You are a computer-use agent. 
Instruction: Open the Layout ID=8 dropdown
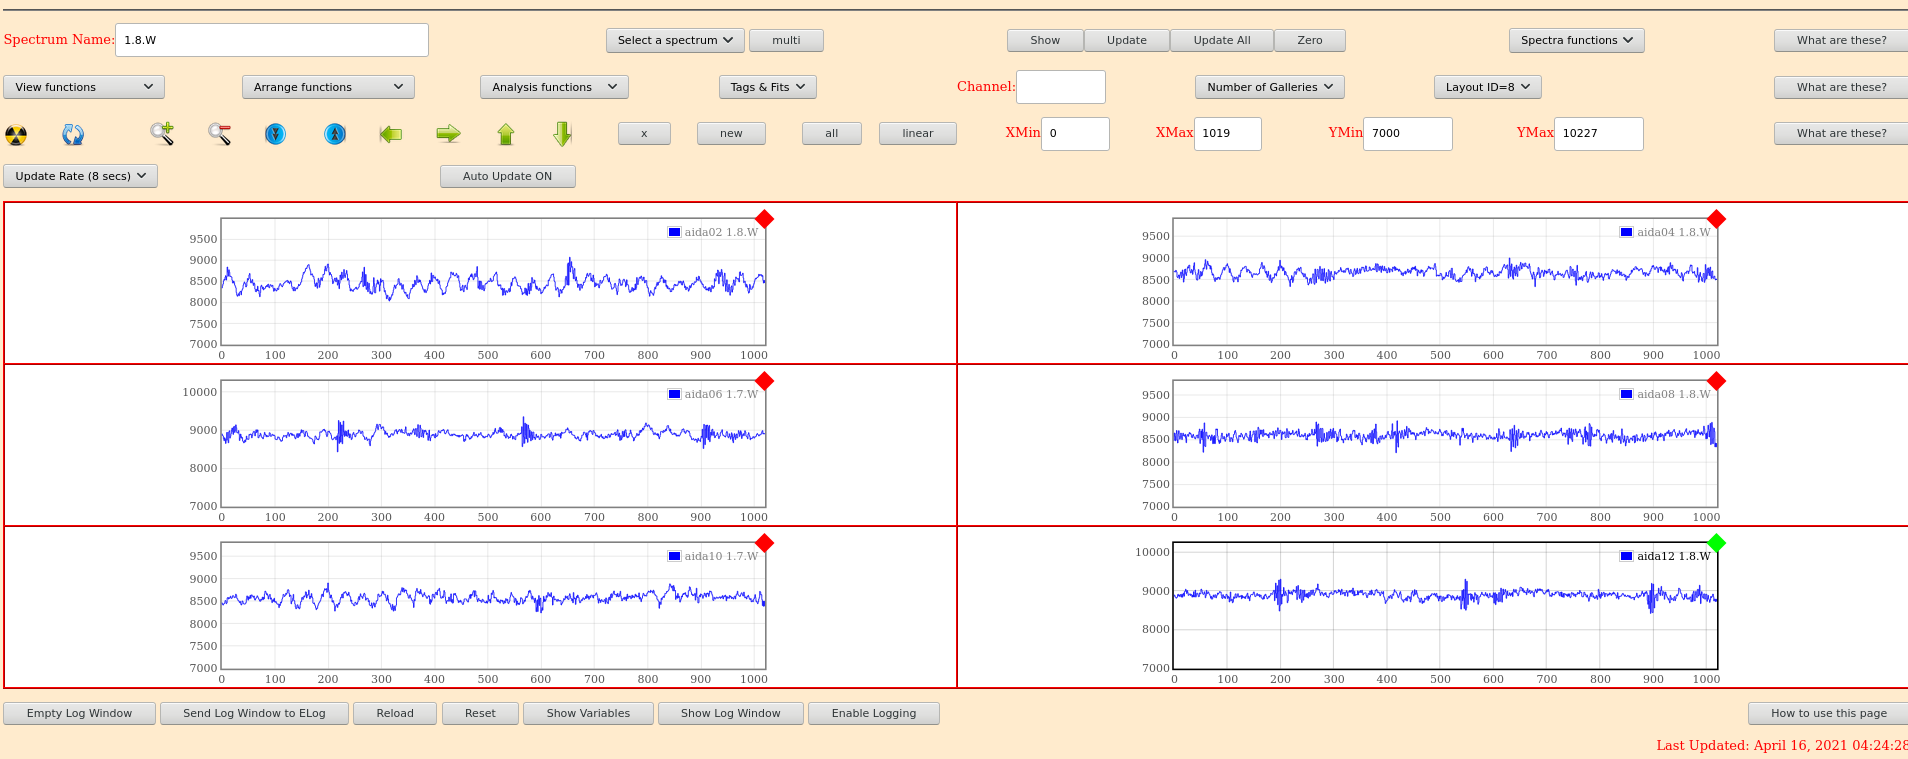pyautogui.click(x=1487, y=88)
